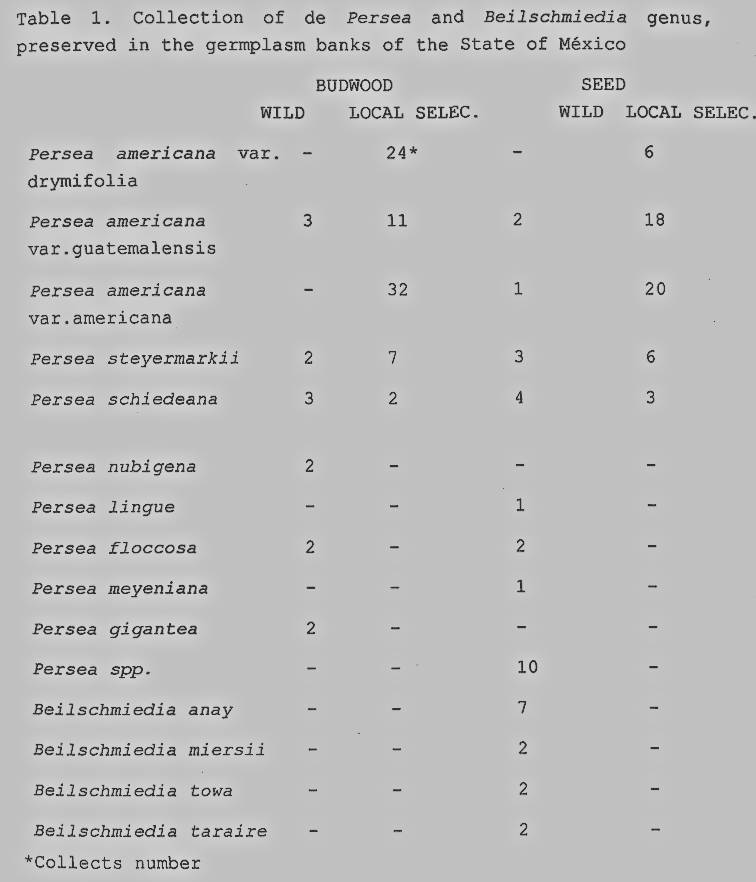Click the LOCAL SELEC. subheader under SEED
Image resolution: width=756 pixels, height=882 pixels.
(x=690, y=112)
